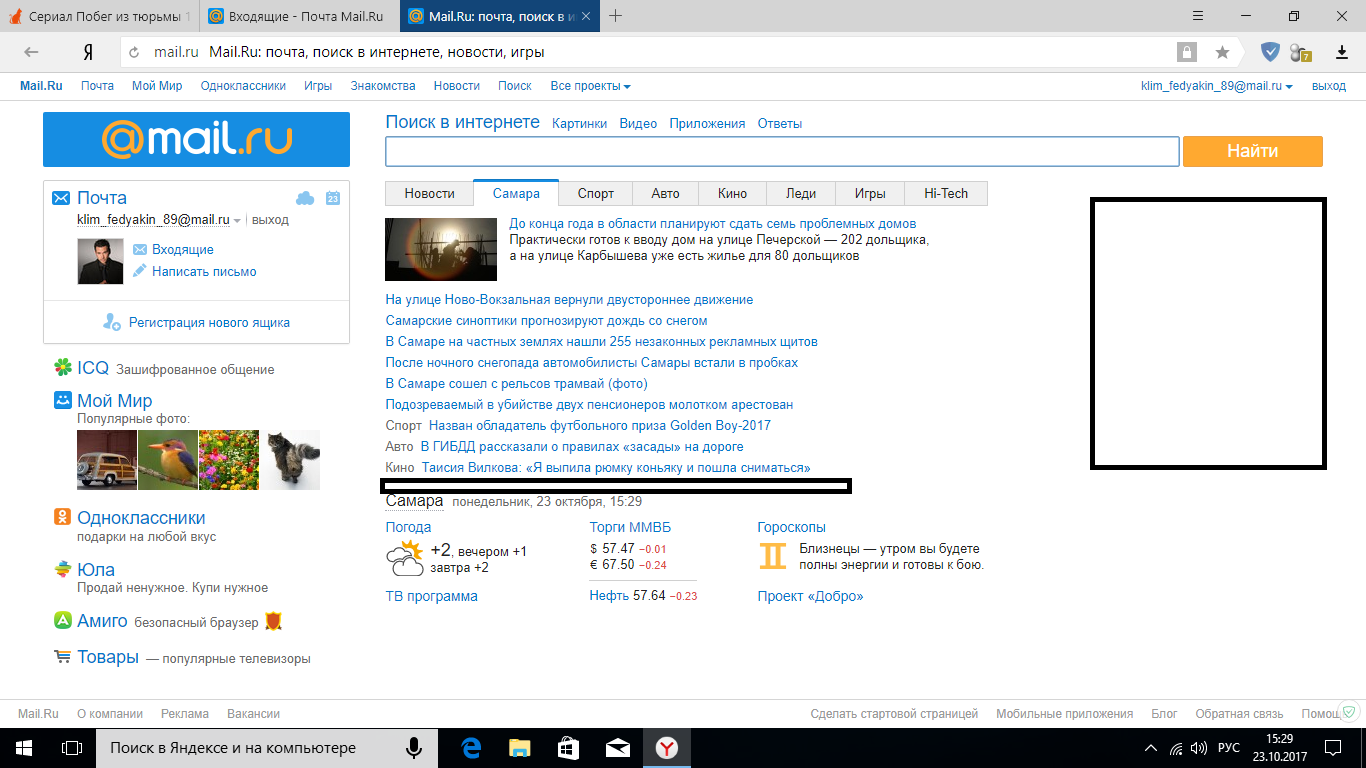Click Сделать стартовой страницей footer link
The image size is (1366, 768).
point(894,714)
